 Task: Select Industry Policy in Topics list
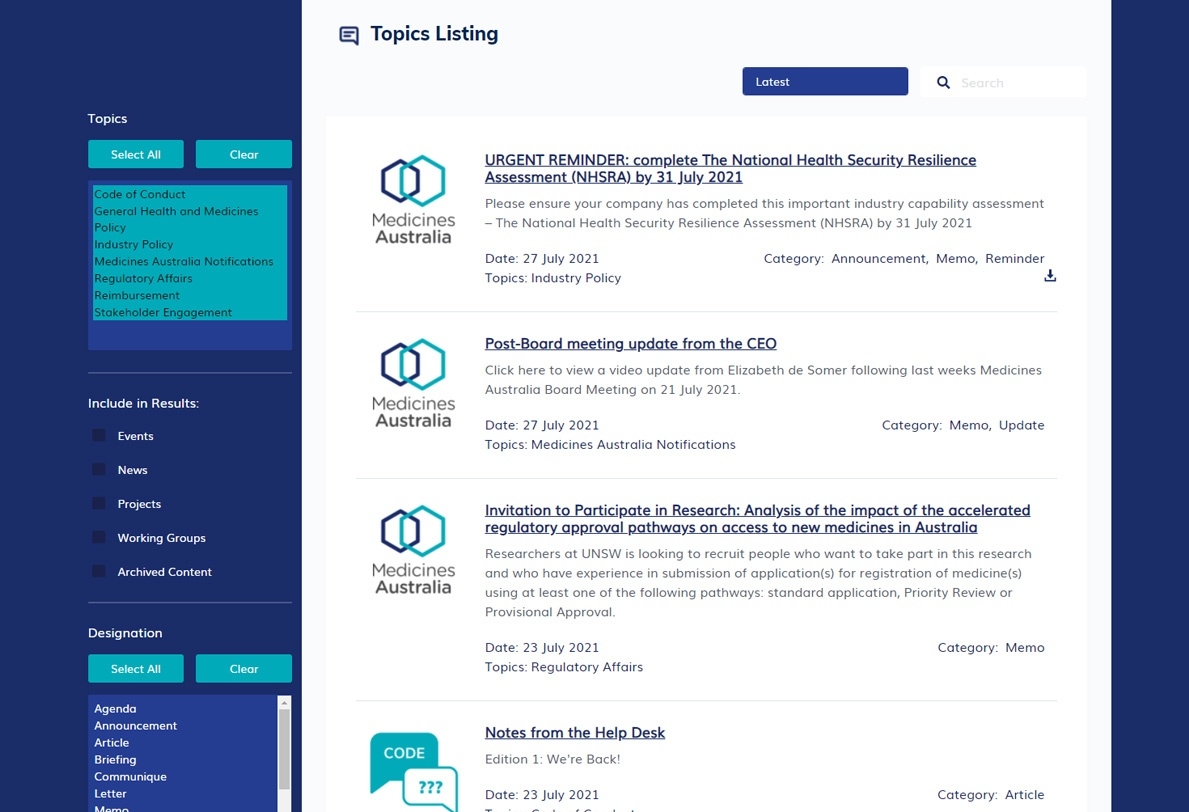click(190, 244)
